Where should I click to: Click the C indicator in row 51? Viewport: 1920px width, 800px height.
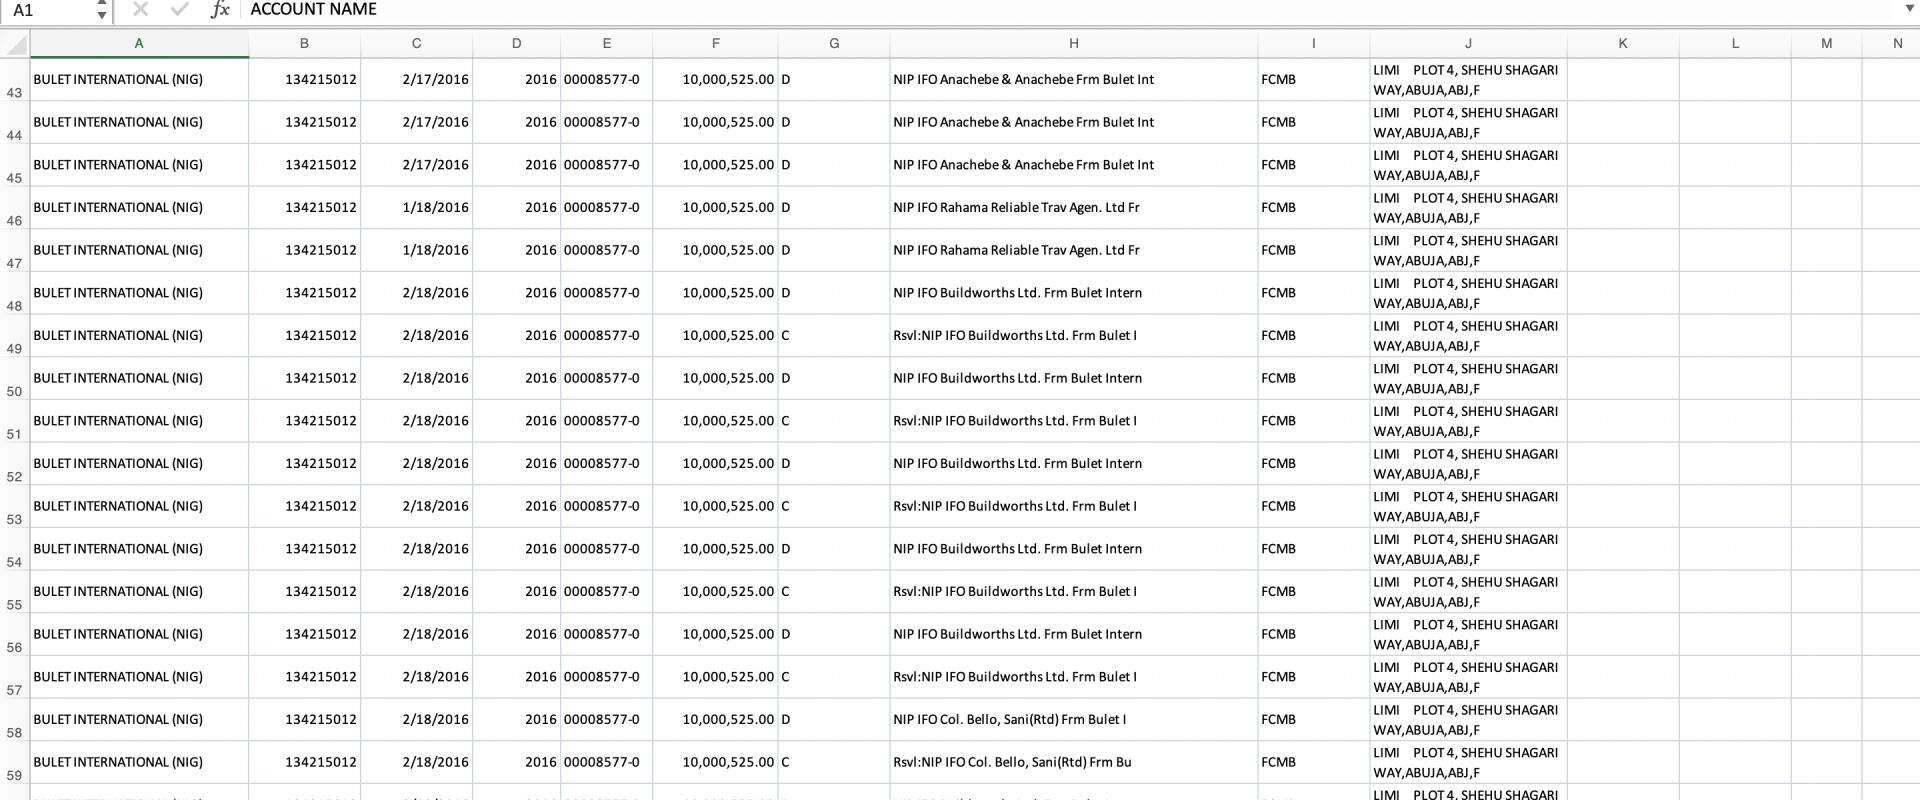click(785, 421)
